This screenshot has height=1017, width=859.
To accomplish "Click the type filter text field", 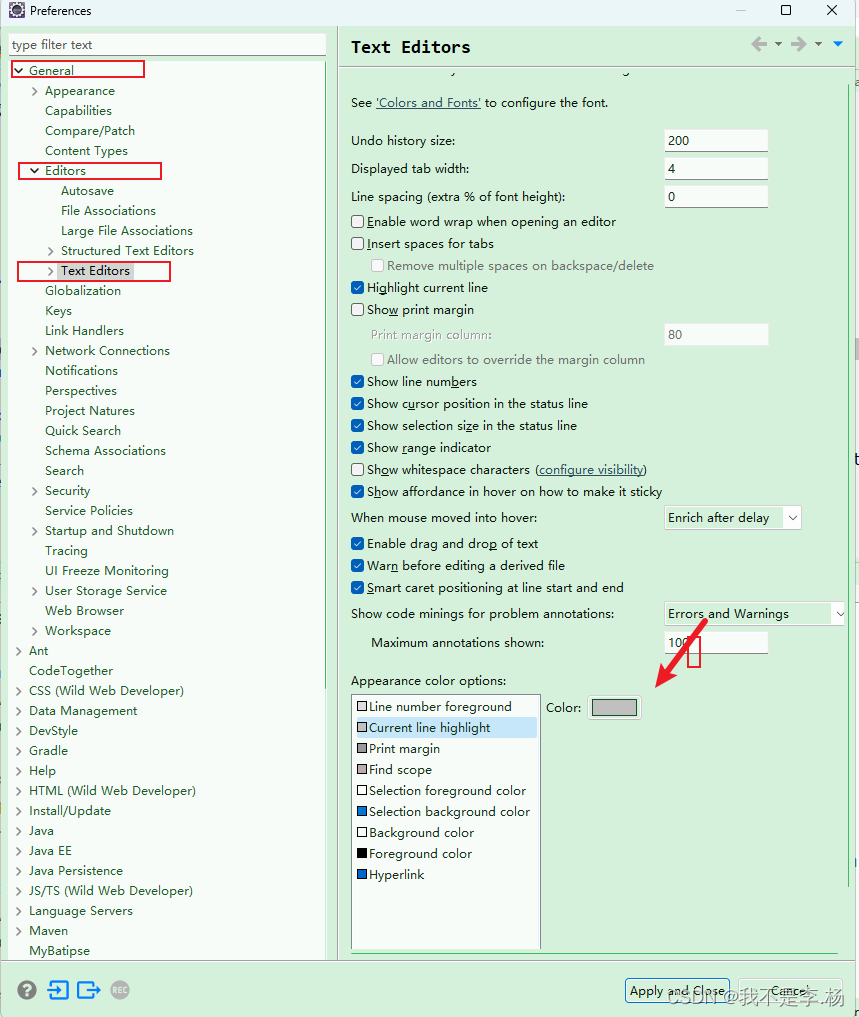I will [x=167, y=45].
